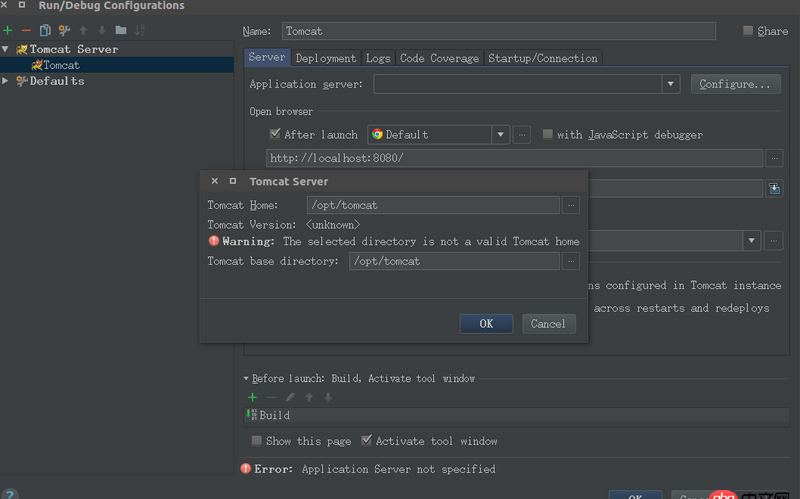Click browse button beside the URL field
Viewport: 800px width, 499px height.
774,158
